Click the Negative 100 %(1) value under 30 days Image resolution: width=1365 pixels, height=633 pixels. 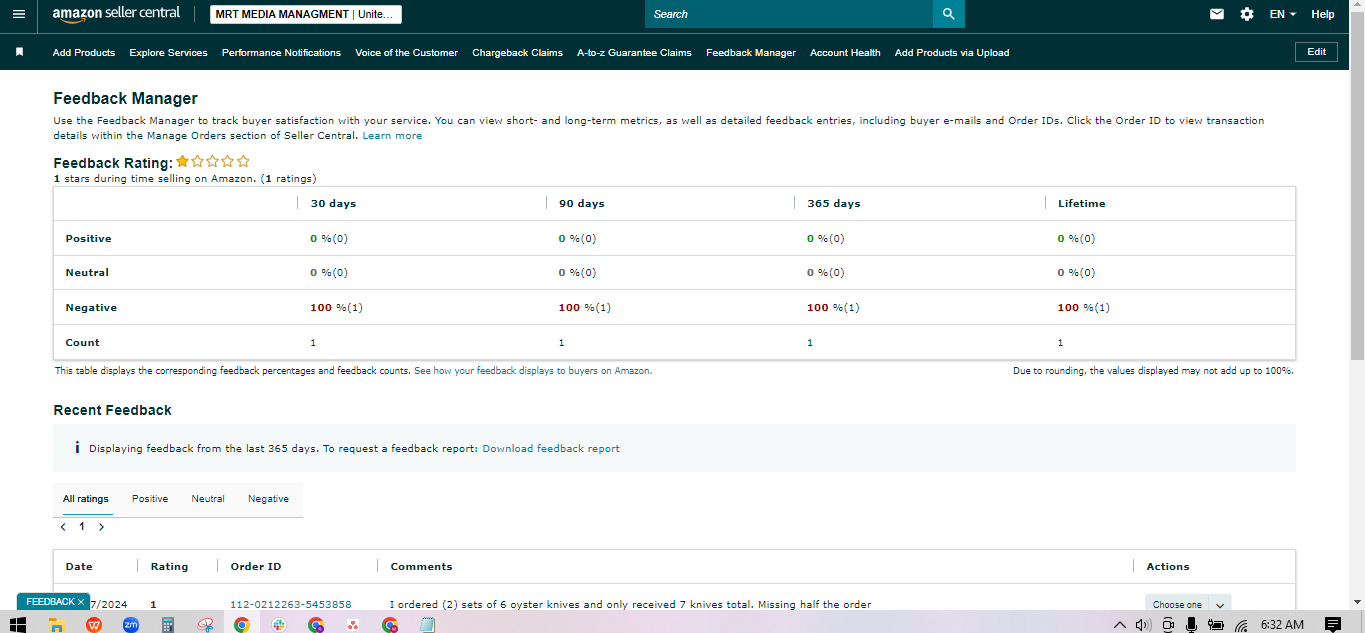336,308
